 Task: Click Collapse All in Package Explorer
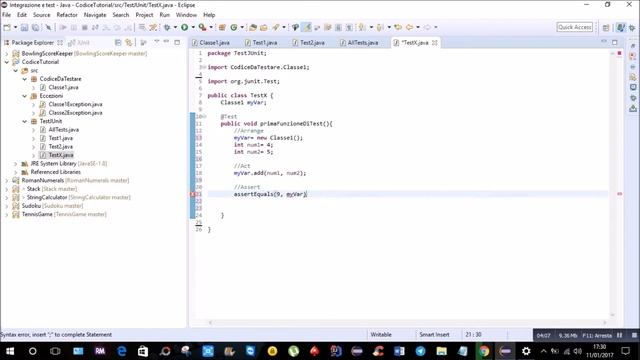click(x=118, y=42)
